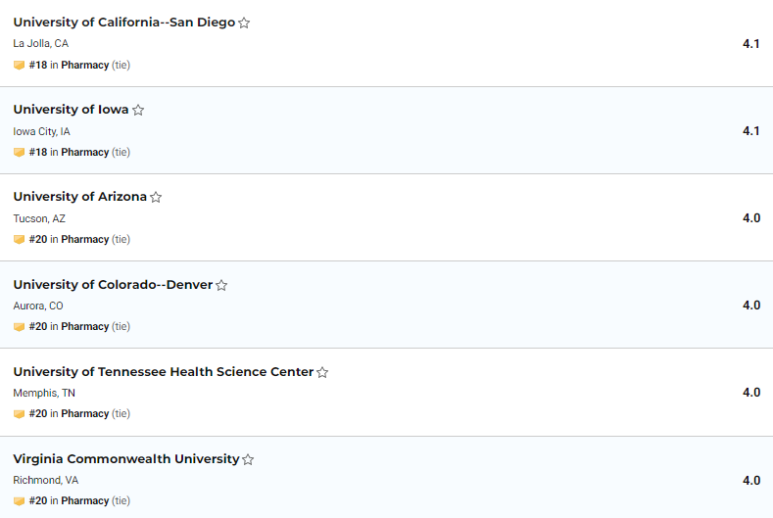Toggle the star next to University of Iowa
Screen dimensions: 773x518
[x=138, y=110]
